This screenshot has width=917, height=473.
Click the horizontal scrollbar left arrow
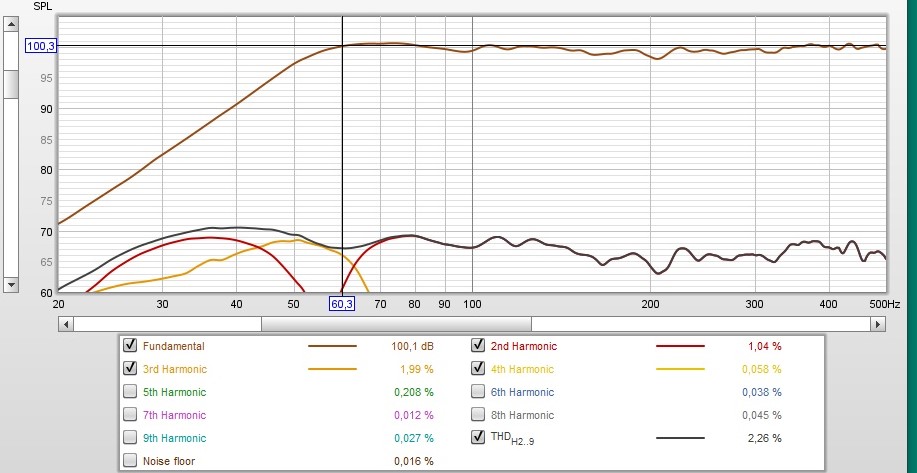[x=66, y=324]
